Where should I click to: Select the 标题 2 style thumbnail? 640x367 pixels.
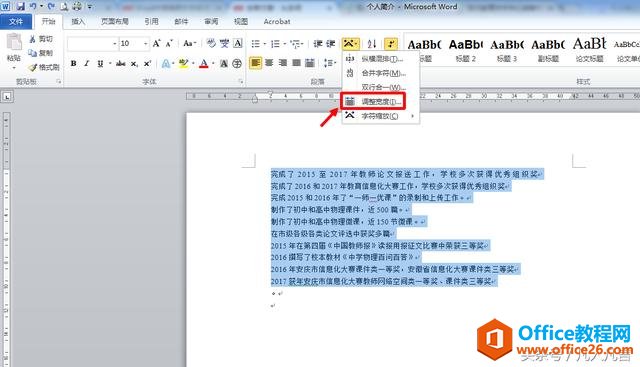tap(466, 50)
